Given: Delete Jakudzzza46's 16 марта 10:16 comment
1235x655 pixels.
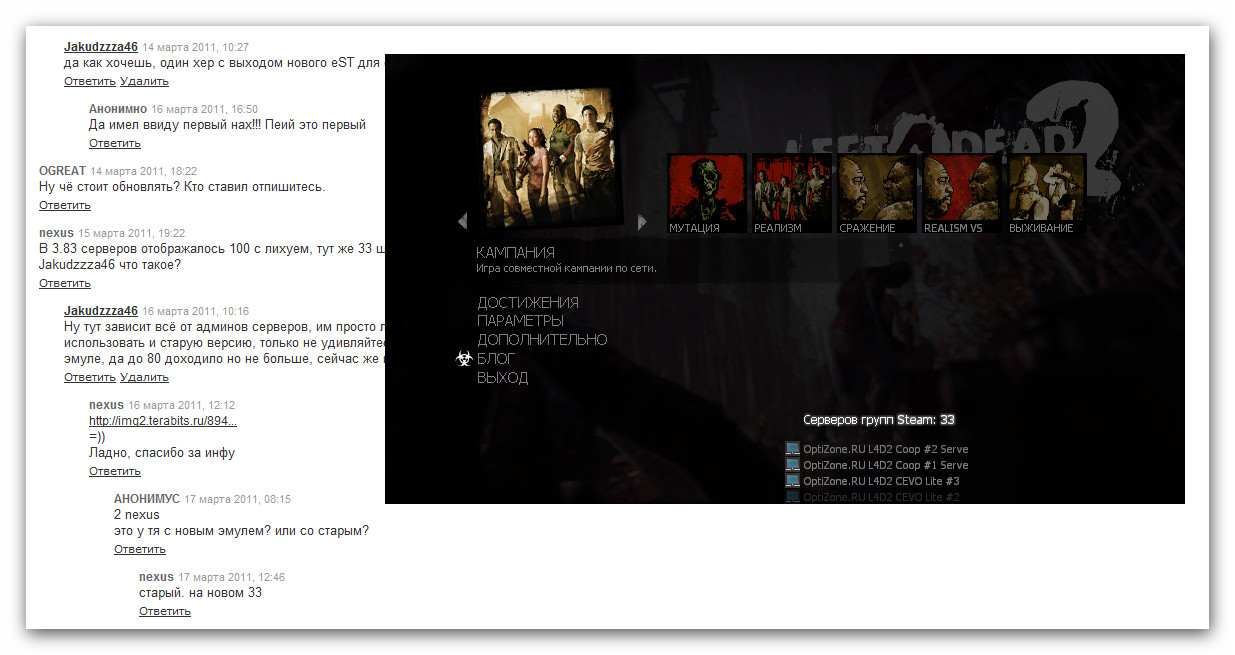Looking at the screenshot, I should pyautogui.click(x=144, y=377).
